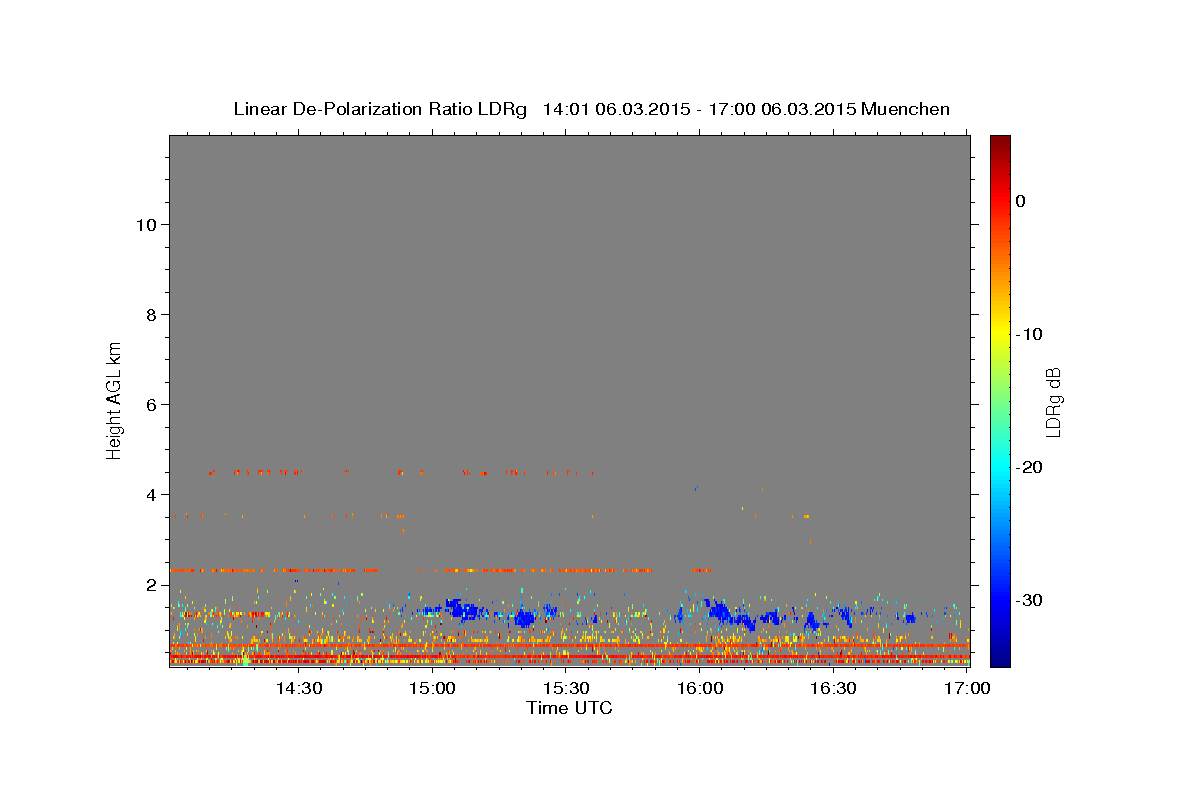Viewport: 1200px width, 800px height.
Task: Click the 16:30 time tick label
Action: click(833, 689)
